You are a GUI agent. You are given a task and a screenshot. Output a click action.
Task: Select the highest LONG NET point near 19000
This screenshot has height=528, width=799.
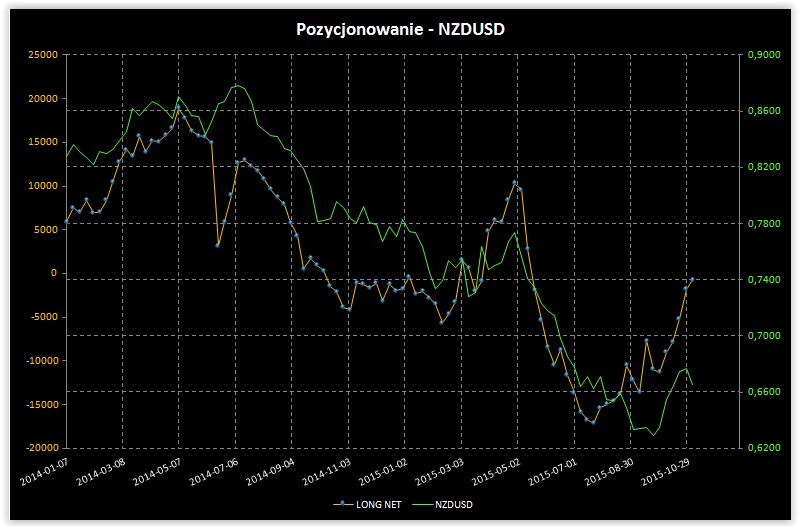coord(178,107)
